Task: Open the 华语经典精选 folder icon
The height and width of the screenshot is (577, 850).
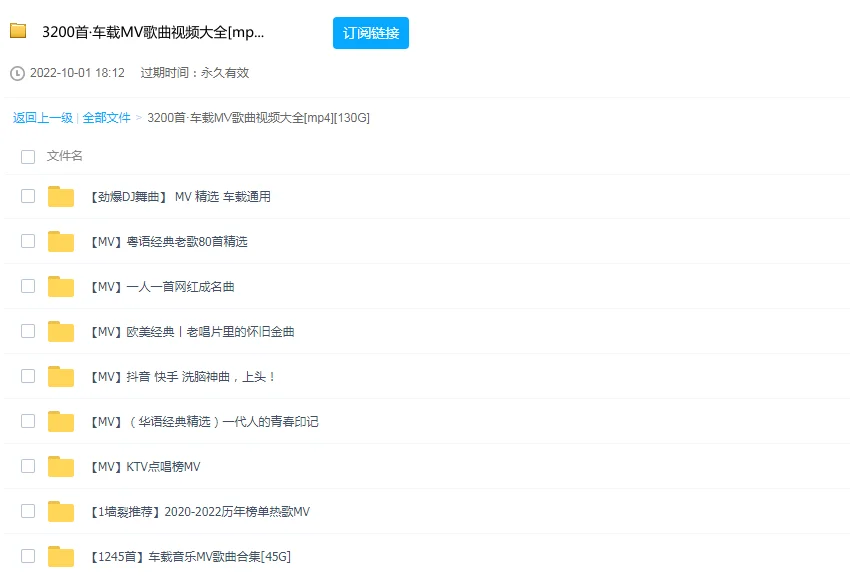Action: [60, 421]
